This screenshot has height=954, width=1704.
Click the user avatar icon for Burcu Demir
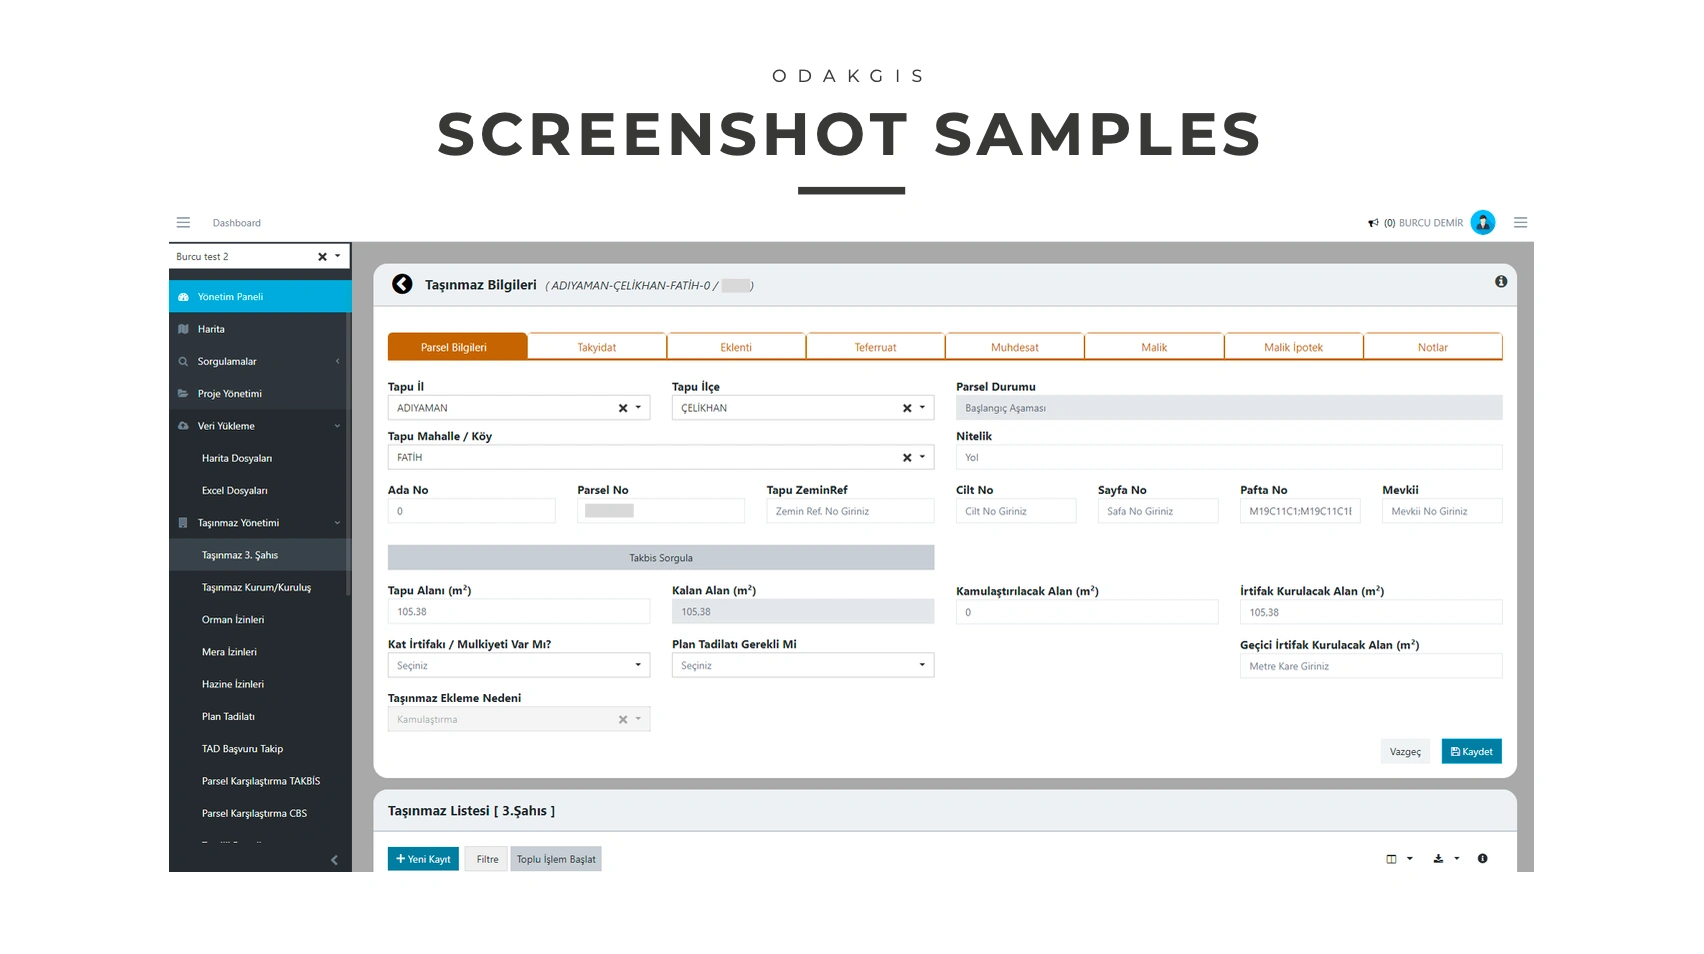point(1482,223)
